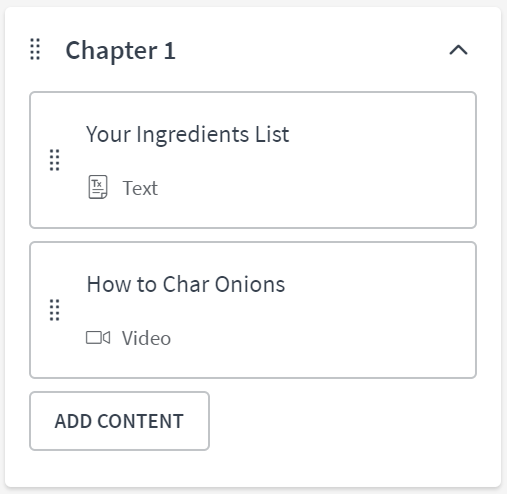This screenshot has height=494, width=507.
Task: Click the Video label under How to Char Onions
Action: click(x=146, y=338)
